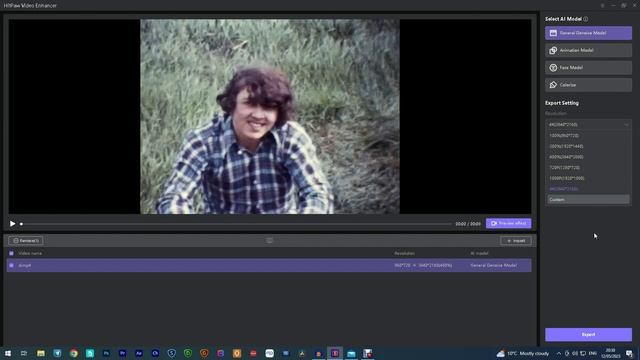Click the Video name column header

point(30,253)
